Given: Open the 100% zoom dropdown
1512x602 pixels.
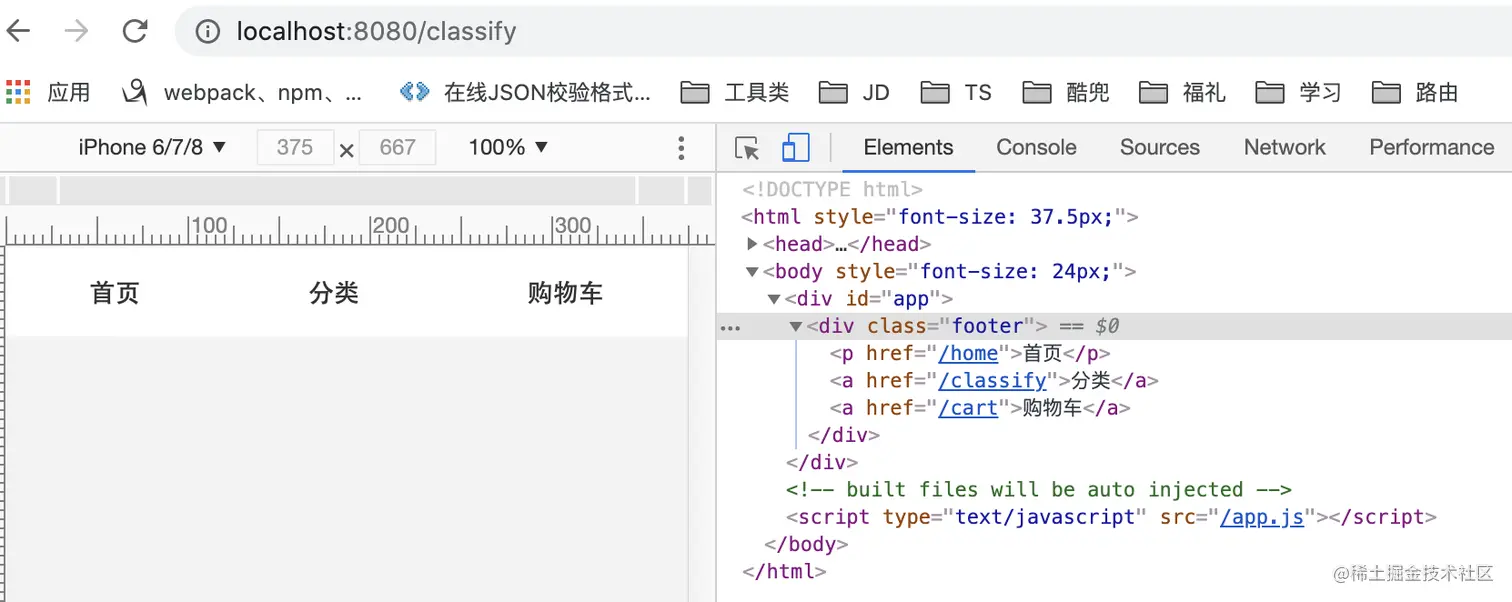Looking at the screenshot, I should pyautogui.click(x=508, y=147).
